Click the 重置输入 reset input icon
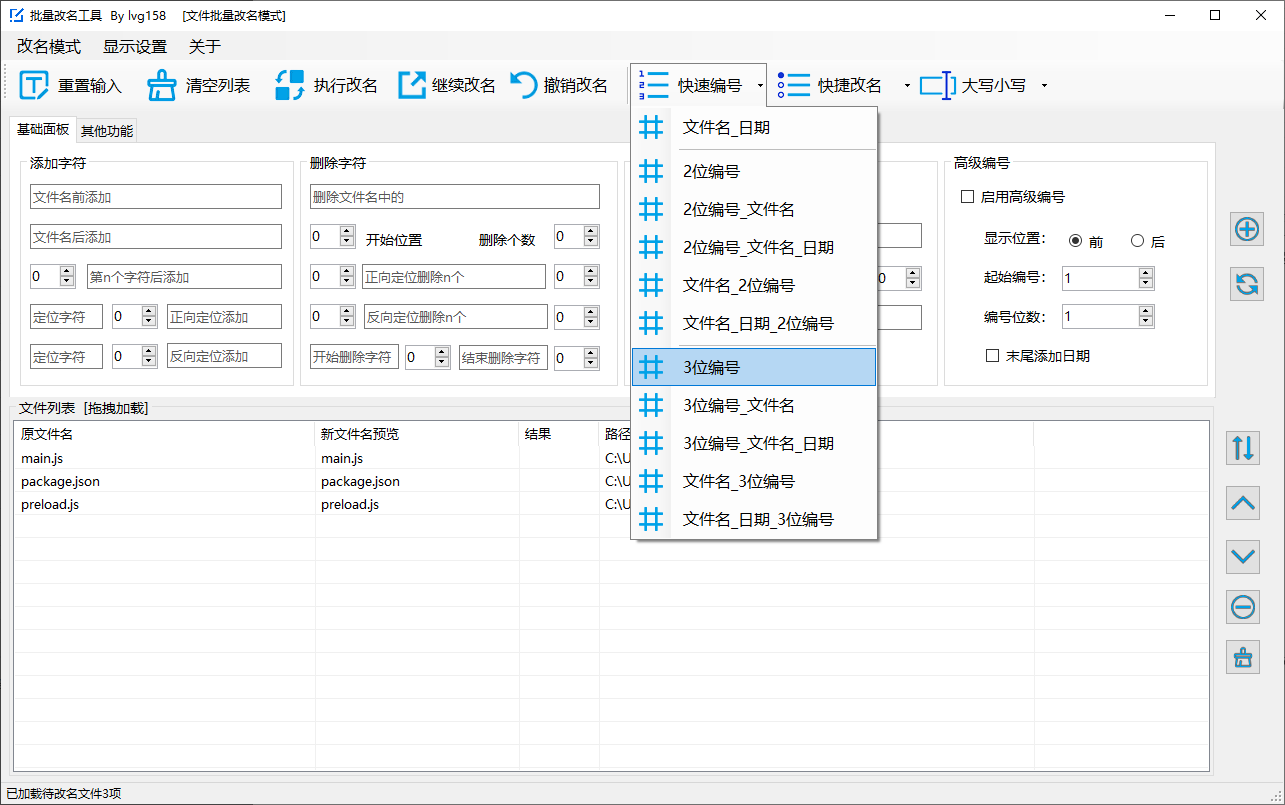The width and height of the screenshot is (1285, 805). point(35,86)
